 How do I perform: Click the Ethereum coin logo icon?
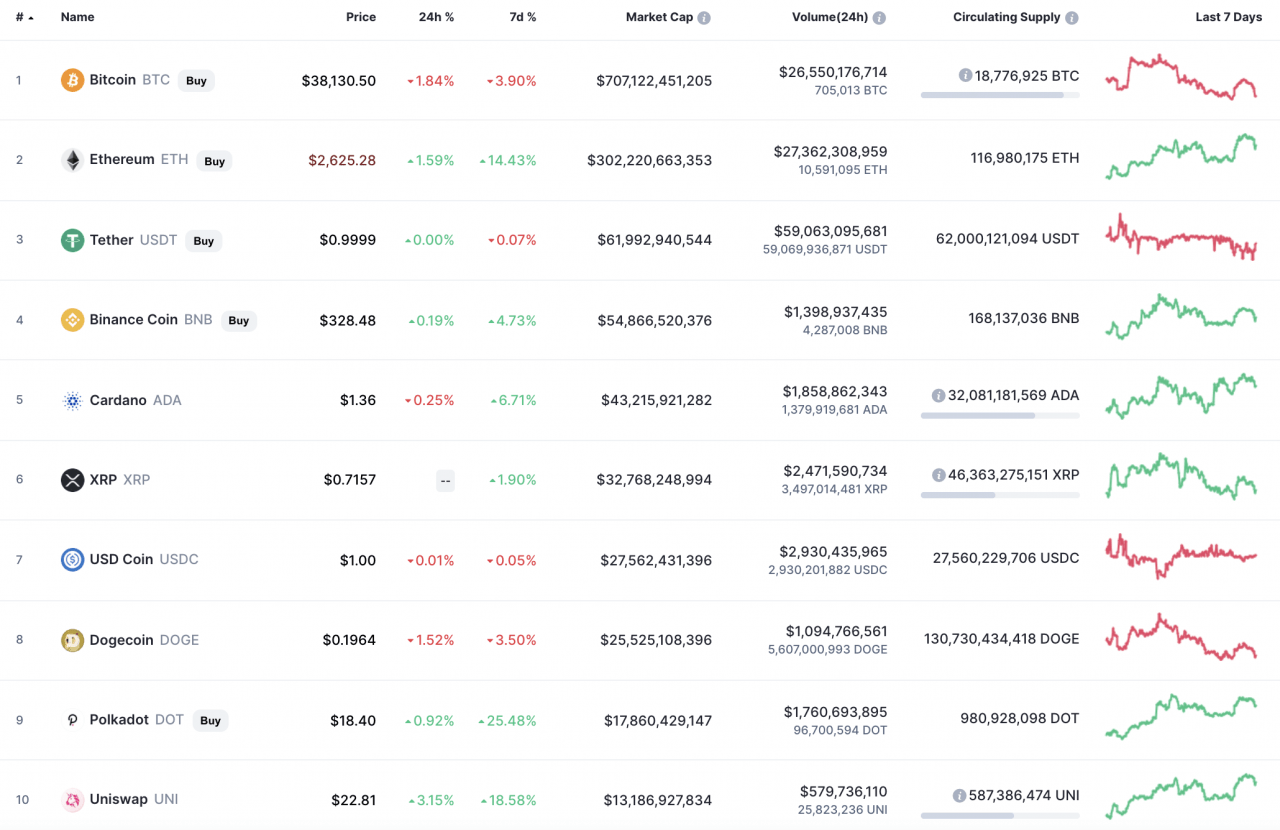pos(72,160)
